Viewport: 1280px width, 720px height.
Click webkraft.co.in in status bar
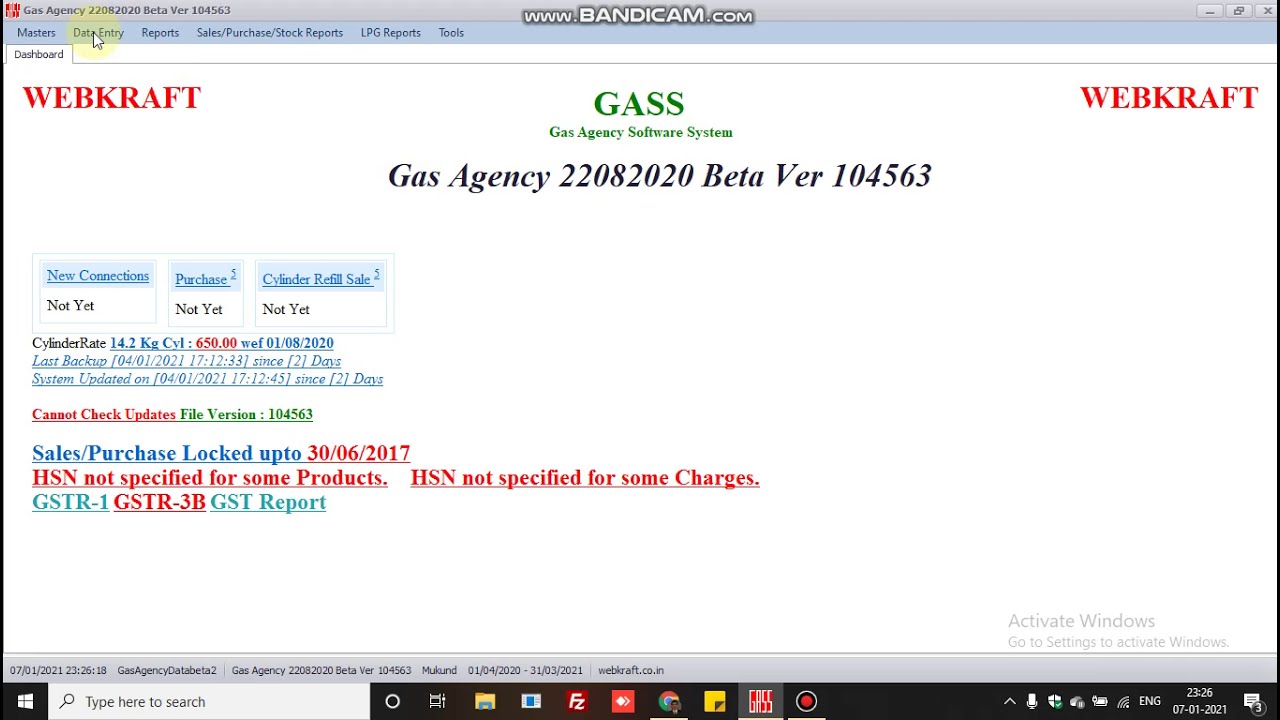(630, 670)
